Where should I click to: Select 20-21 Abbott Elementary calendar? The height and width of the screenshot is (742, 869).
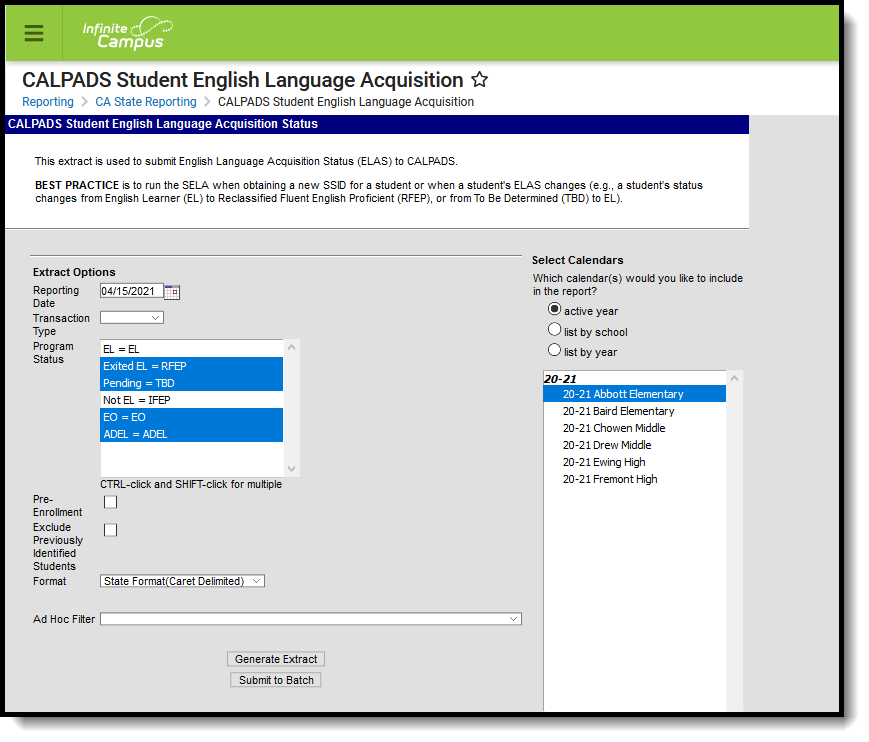(x=635, y=395)
